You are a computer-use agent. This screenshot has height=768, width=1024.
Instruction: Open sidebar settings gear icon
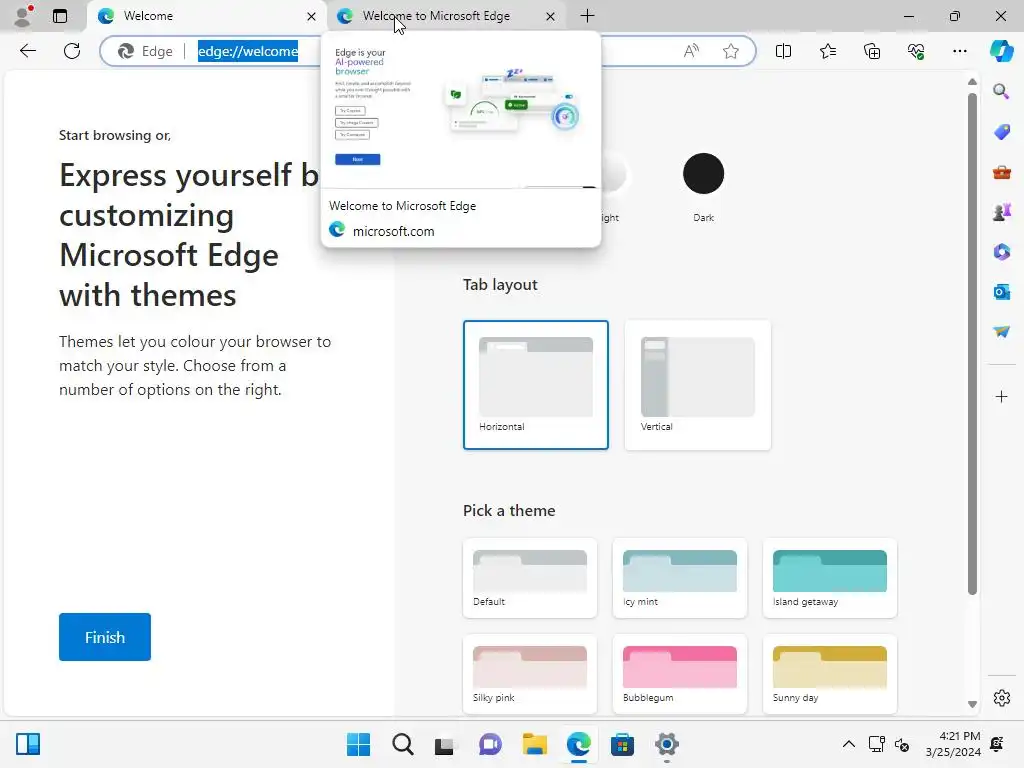[1001, 698]
